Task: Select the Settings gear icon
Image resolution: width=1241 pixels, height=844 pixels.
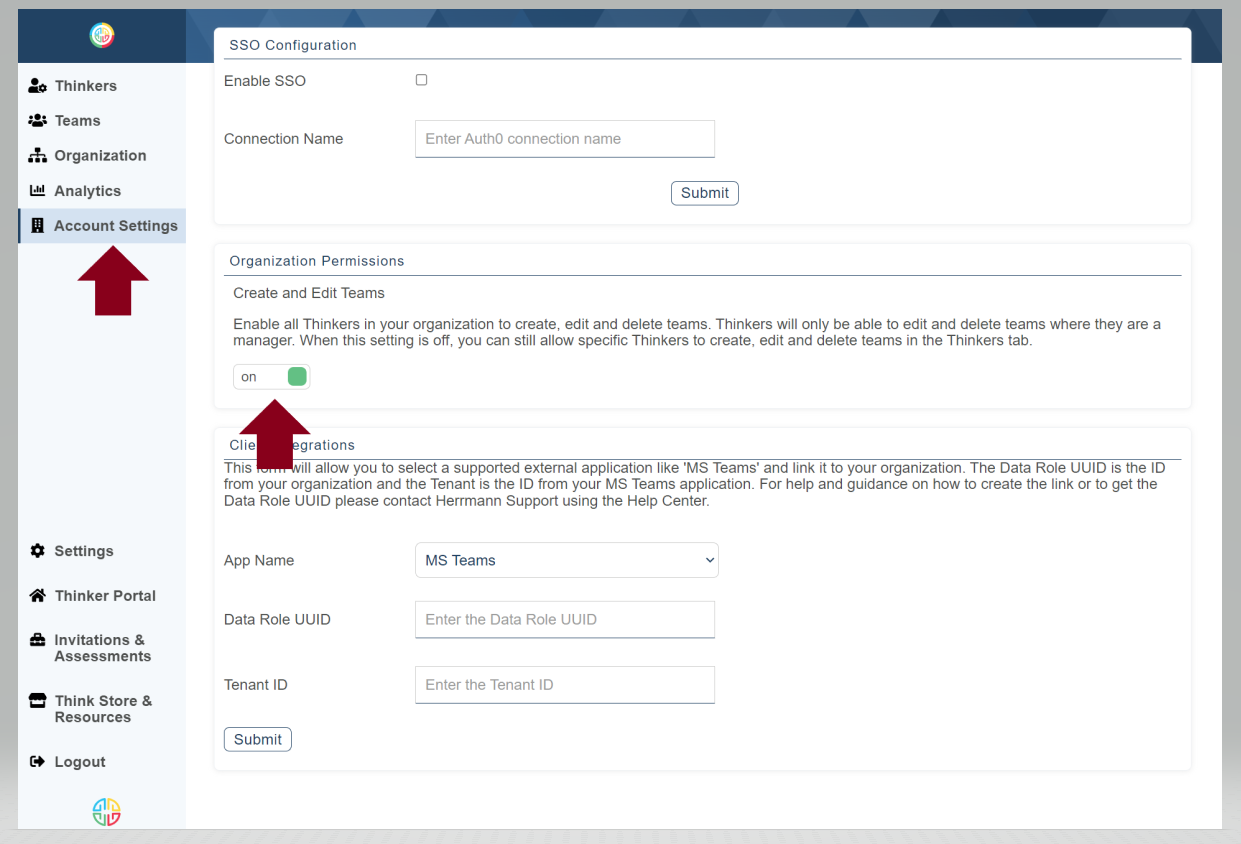Action: point(37,550)
